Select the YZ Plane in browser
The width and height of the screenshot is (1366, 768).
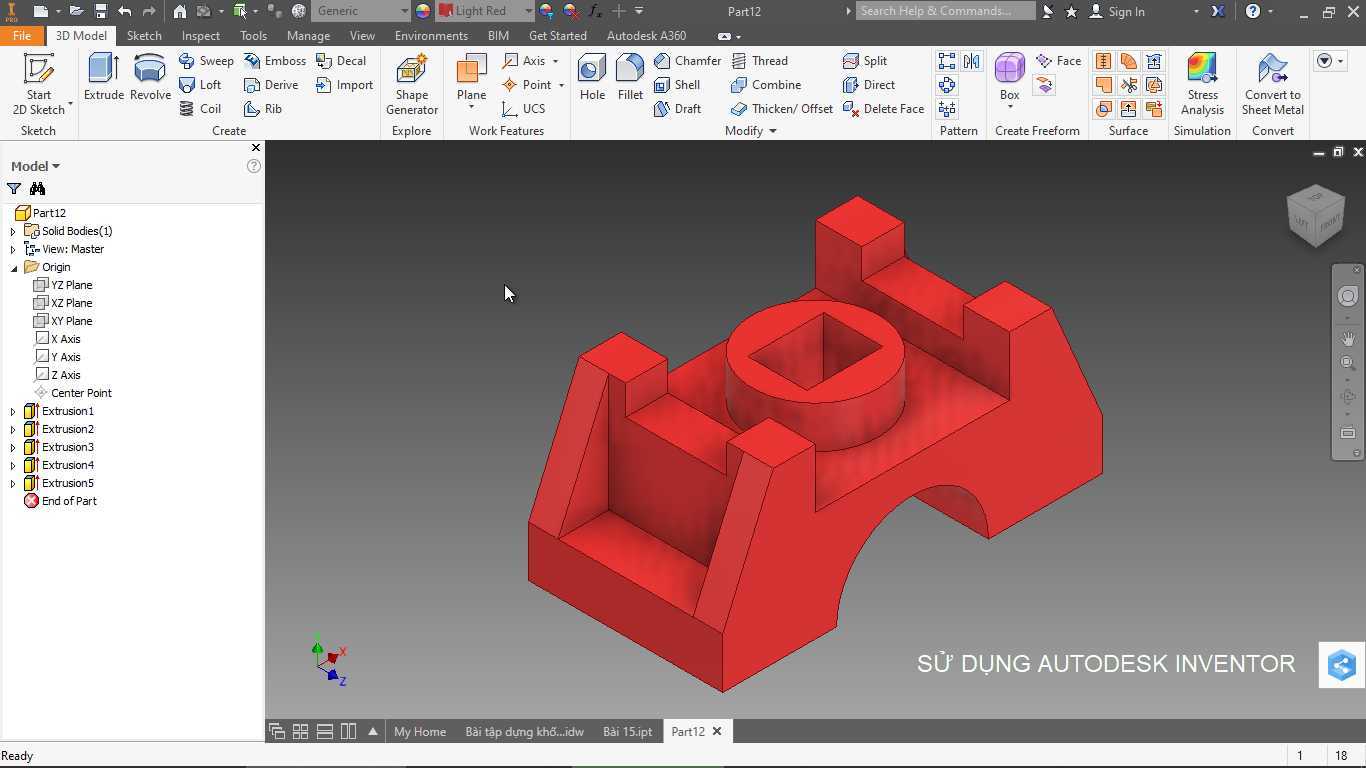(x=63, y=285)
